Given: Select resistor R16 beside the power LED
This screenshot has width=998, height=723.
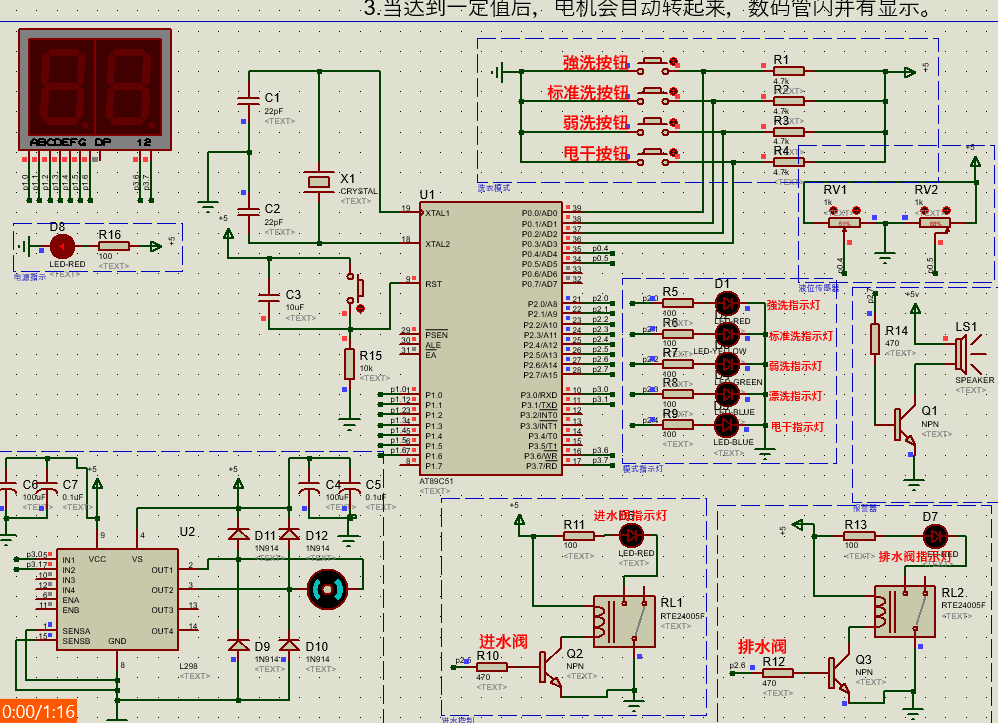Looking at the screenshot, I should (114, 246).
